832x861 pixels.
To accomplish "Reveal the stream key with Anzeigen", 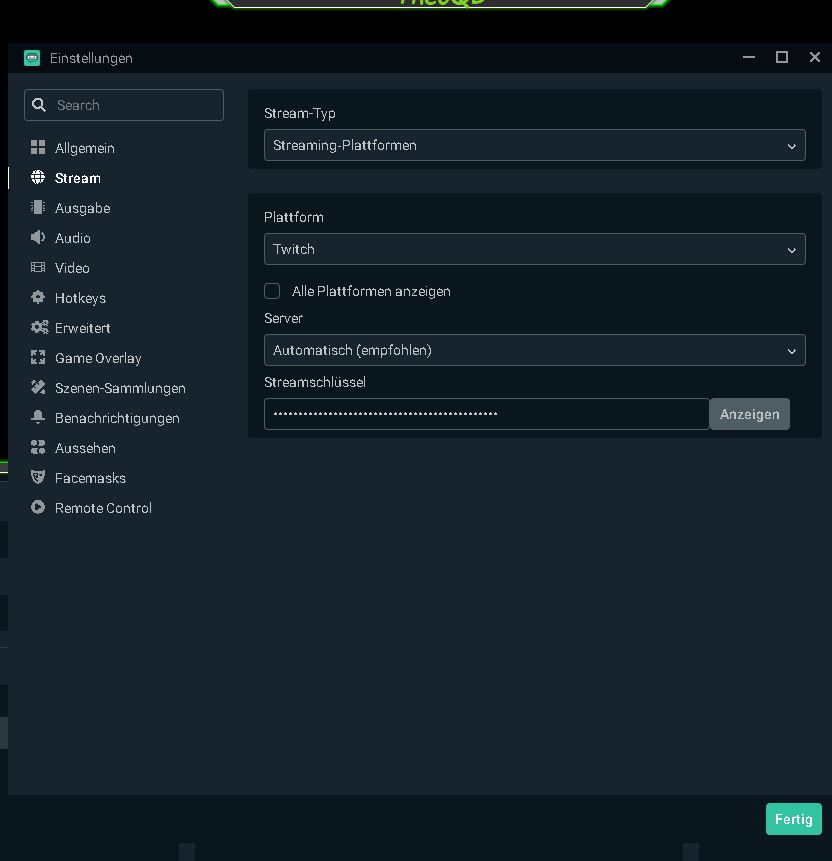I will [x=749, y=414].
